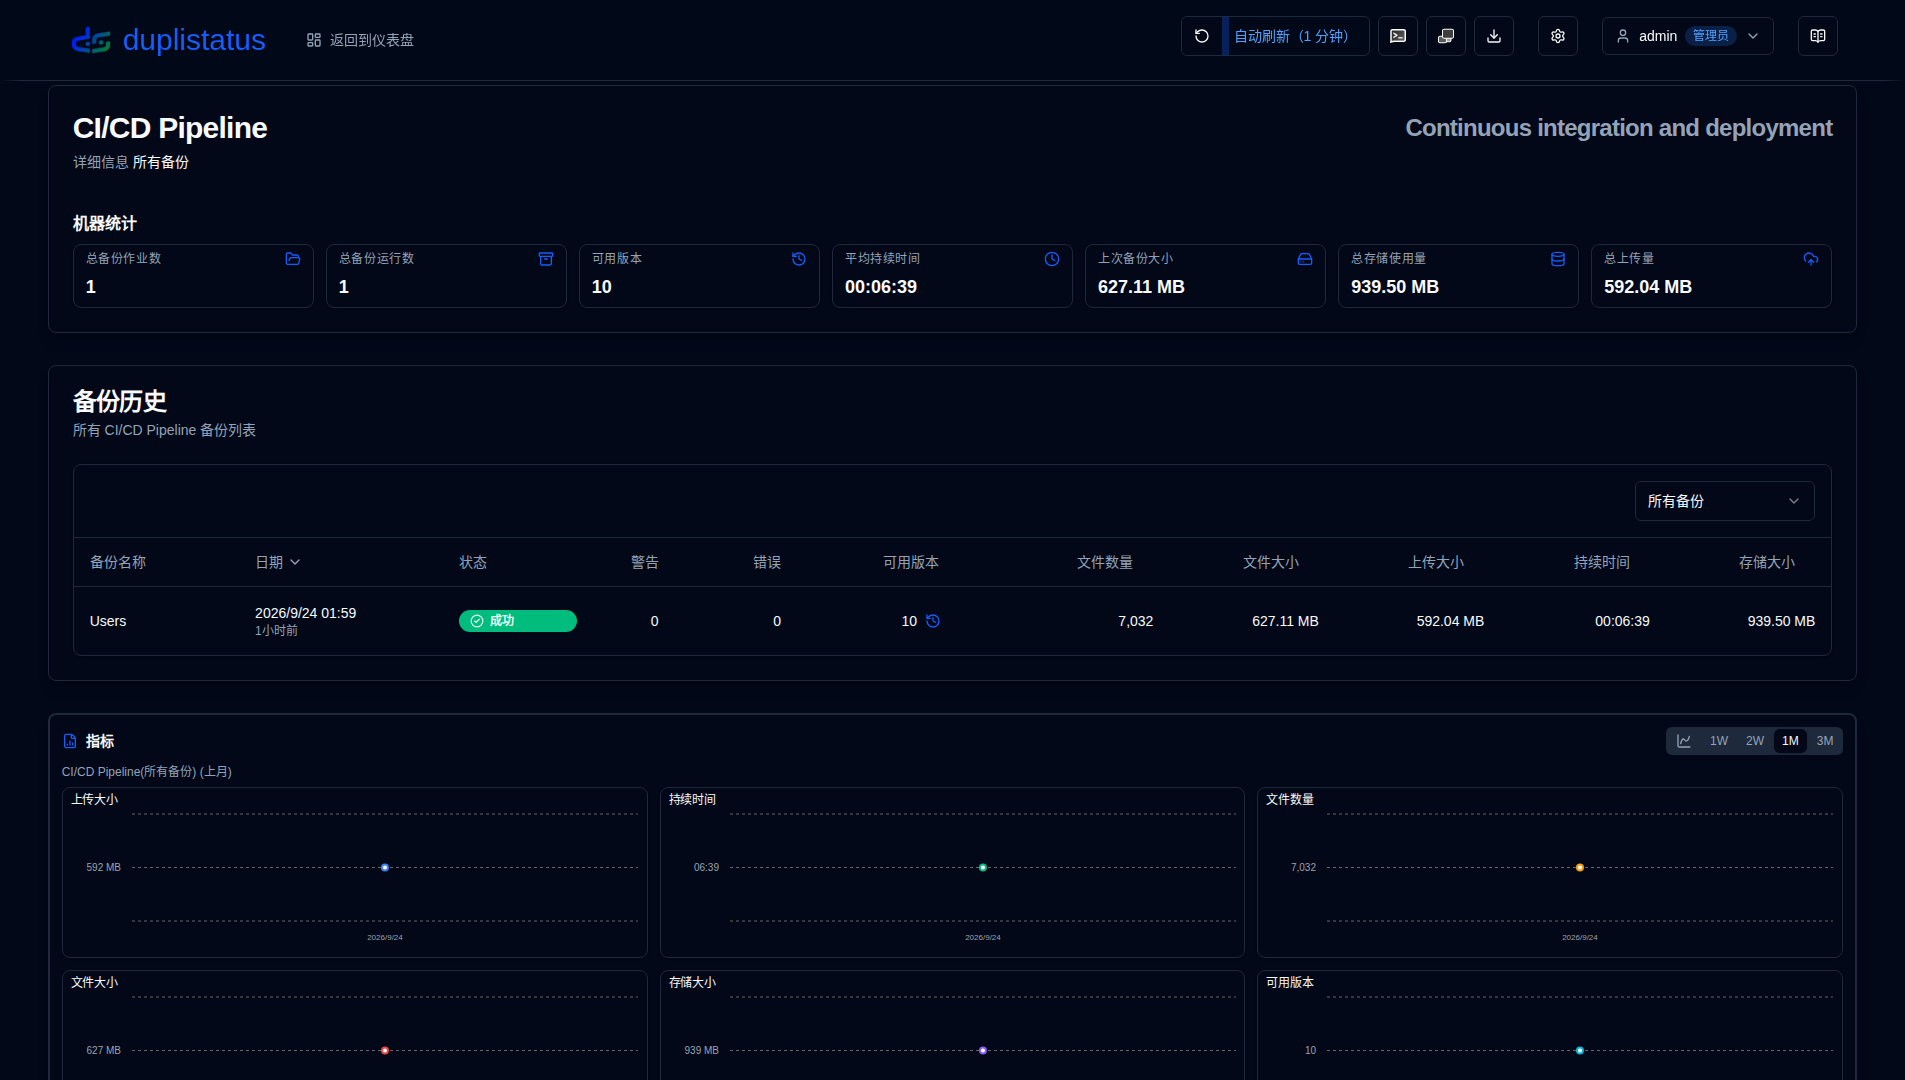Expand the 所有备份 filter dropdown
This screenshot has height=1080, width=1905.
point(1725,501)
